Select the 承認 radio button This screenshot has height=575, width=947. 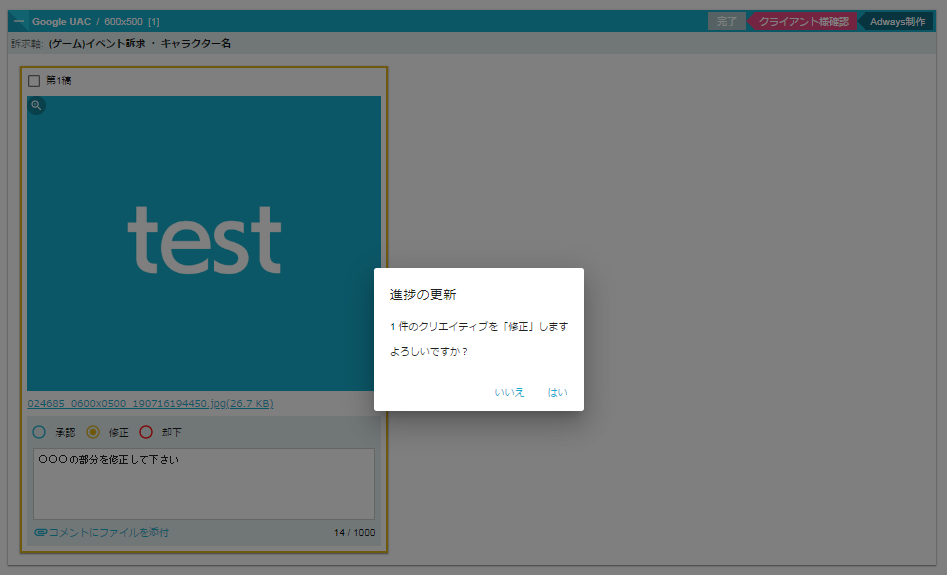pos(40,433)
